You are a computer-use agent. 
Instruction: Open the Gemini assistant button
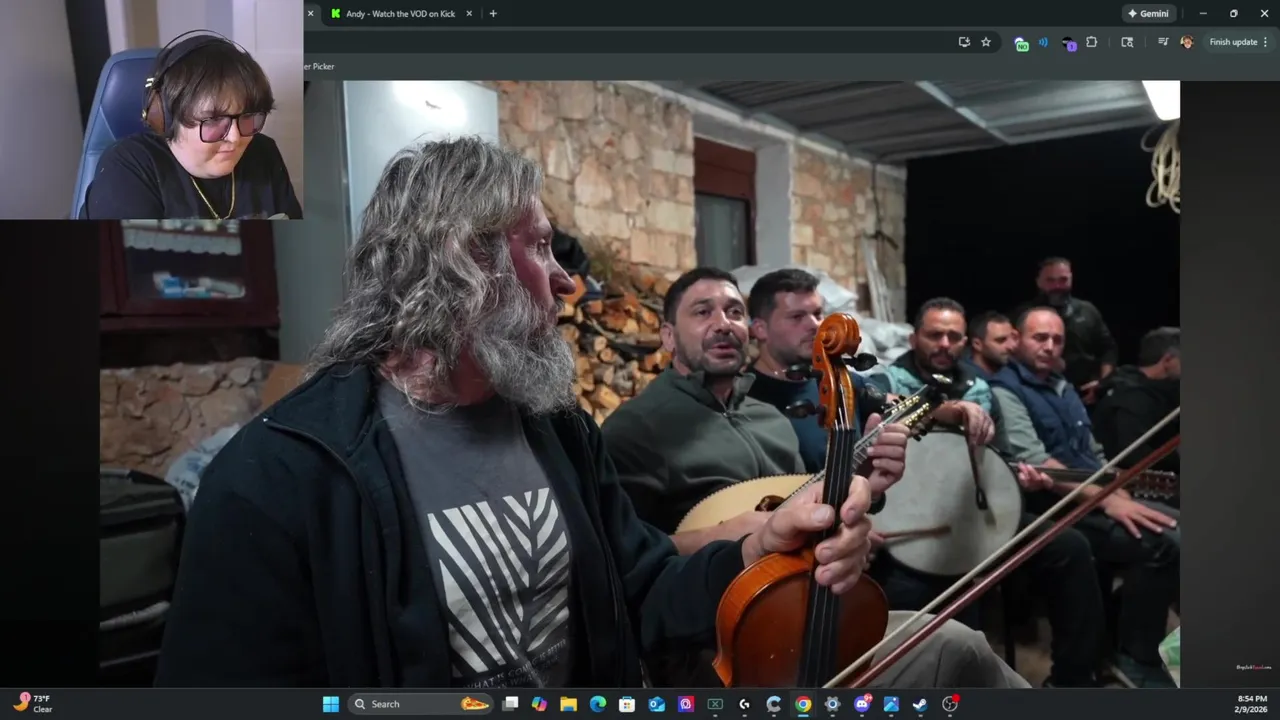point(1148,14)
